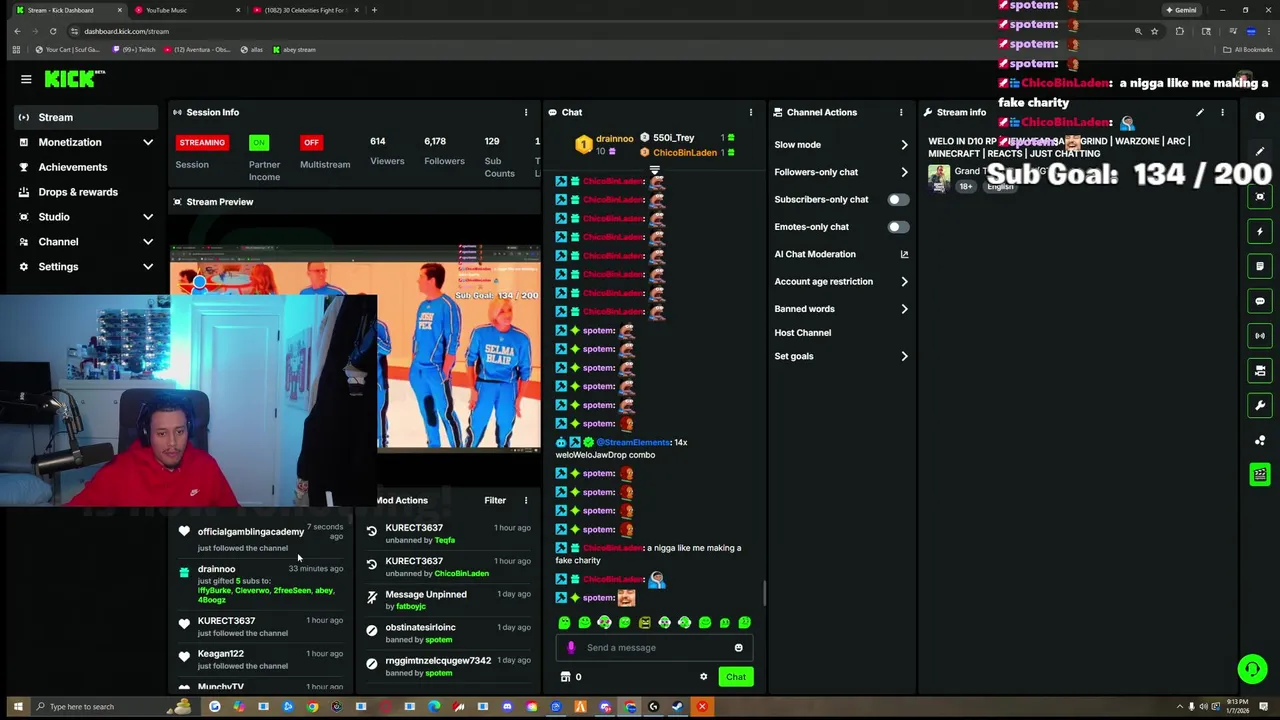The height and width of the screenshot is (720, 1280).
Task: Expand Set goals options
Action: point(904,356)
